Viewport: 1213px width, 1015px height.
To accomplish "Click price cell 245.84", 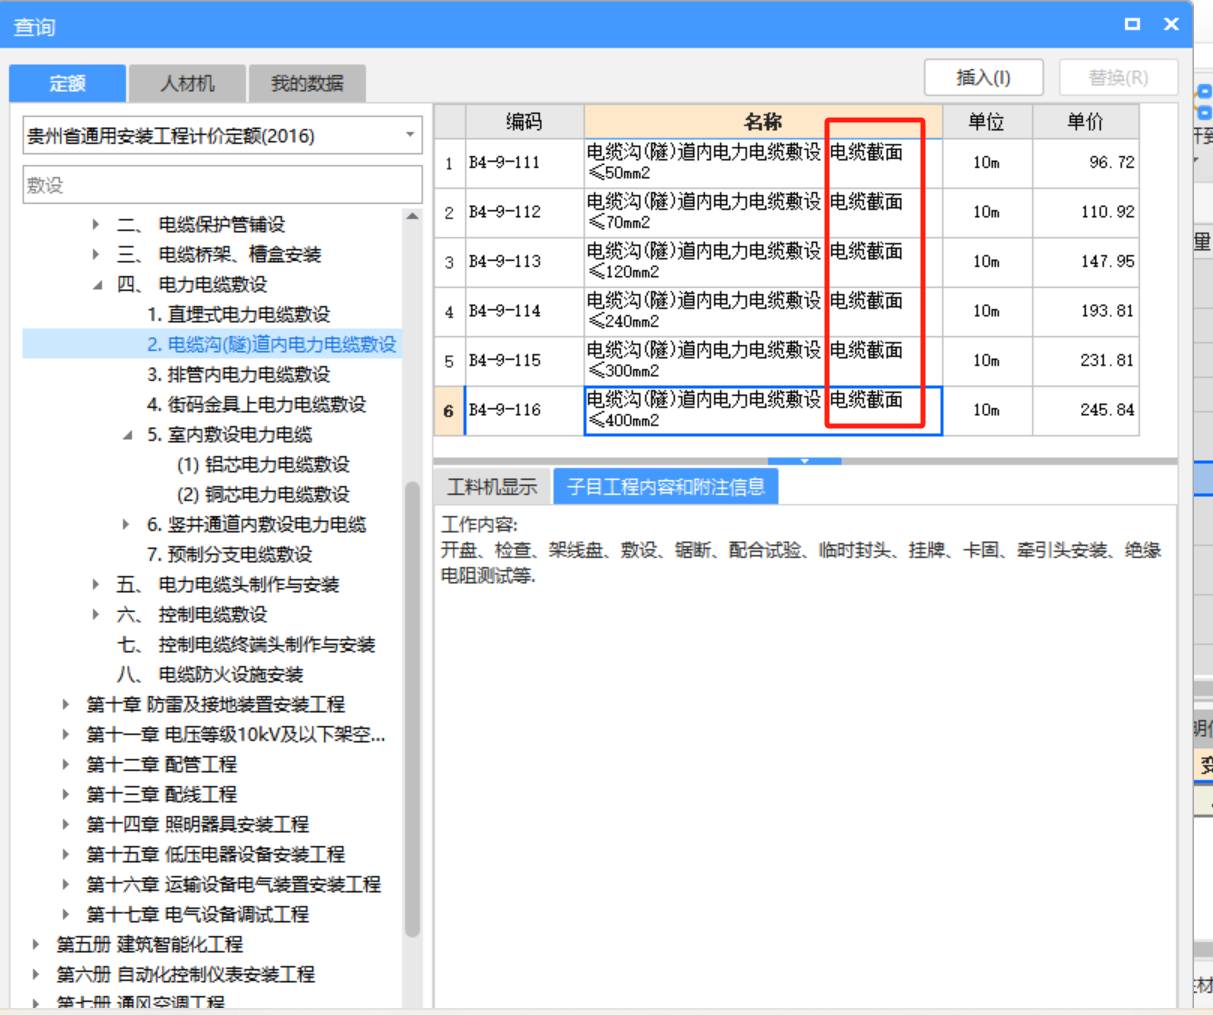I will 1085,410.
